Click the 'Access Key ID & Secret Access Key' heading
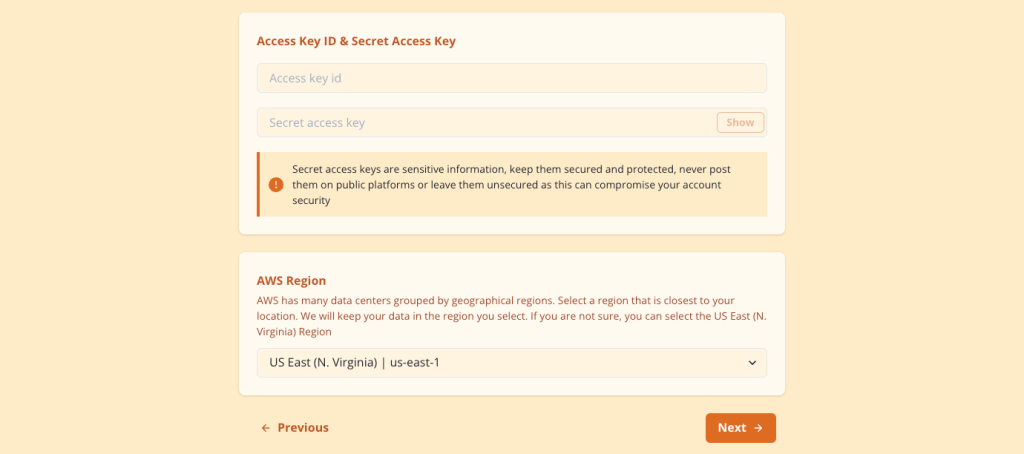1024x454 pixels. point(356,41)
